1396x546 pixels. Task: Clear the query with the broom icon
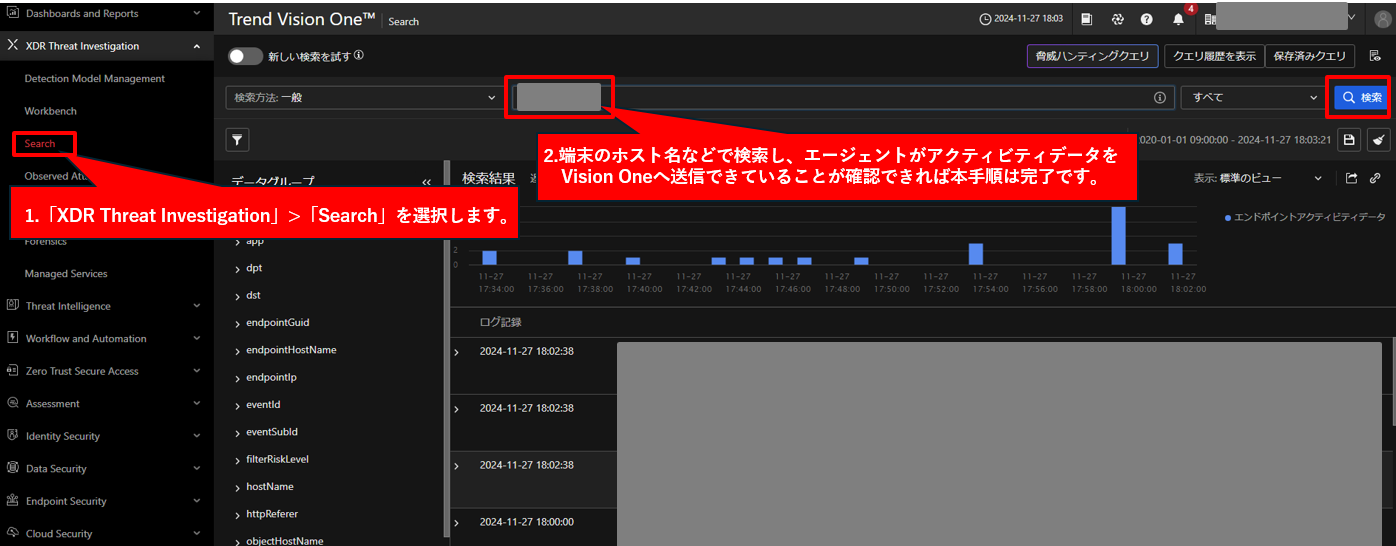1379,140
